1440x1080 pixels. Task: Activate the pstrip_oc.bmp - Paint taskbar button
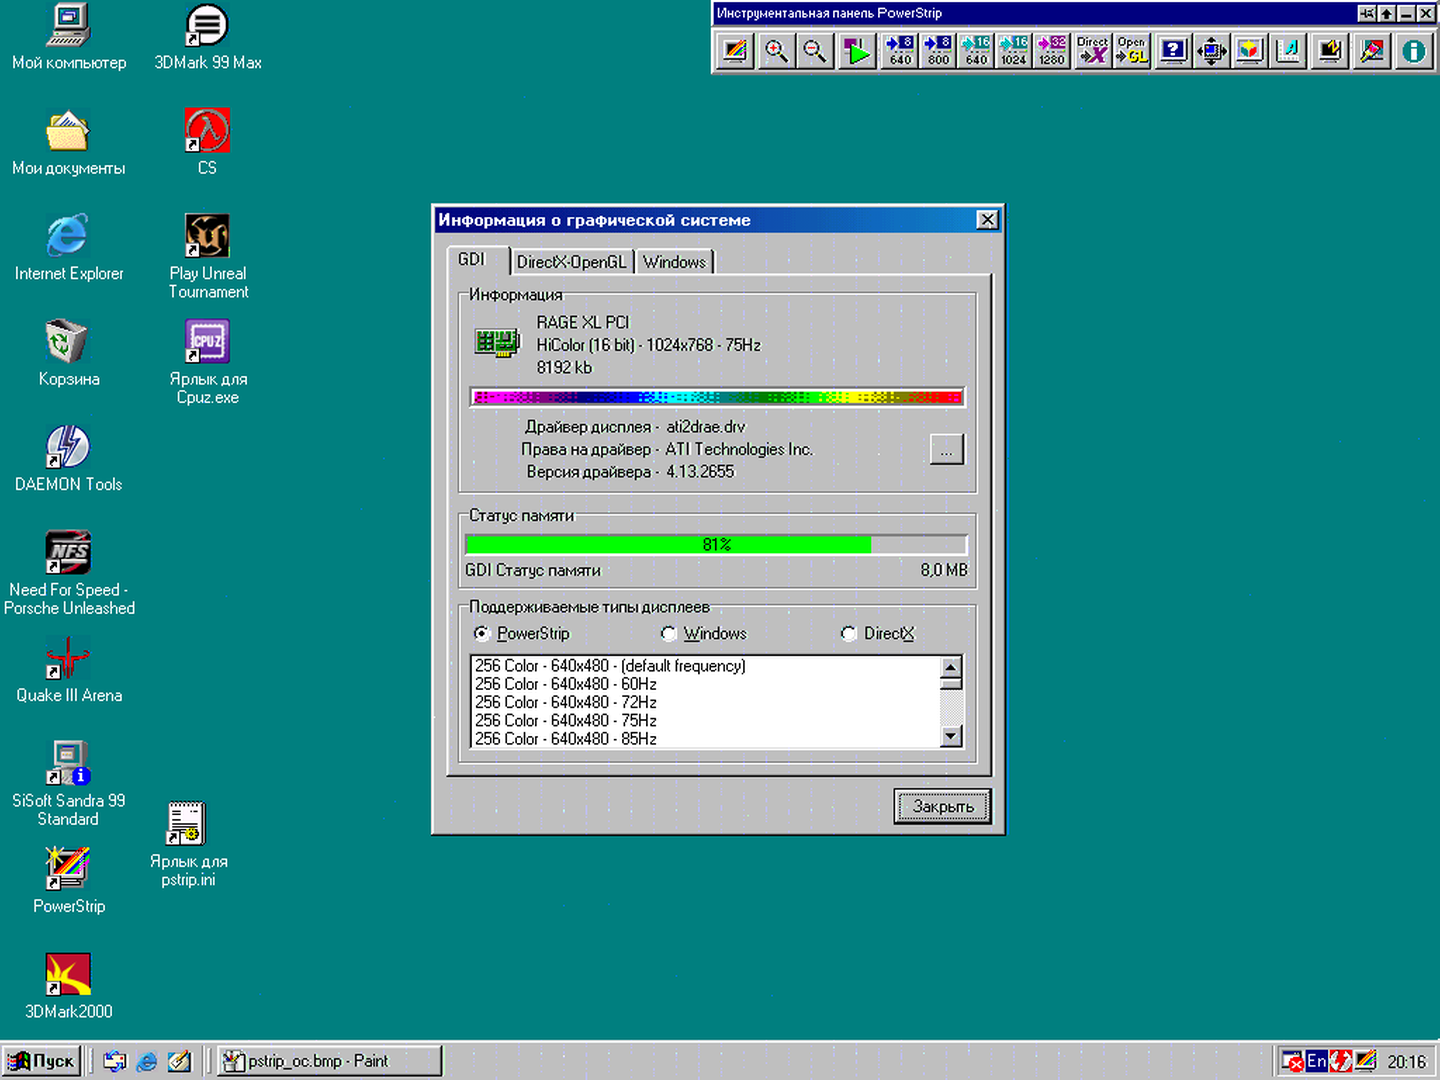[x=329, y=1061]
